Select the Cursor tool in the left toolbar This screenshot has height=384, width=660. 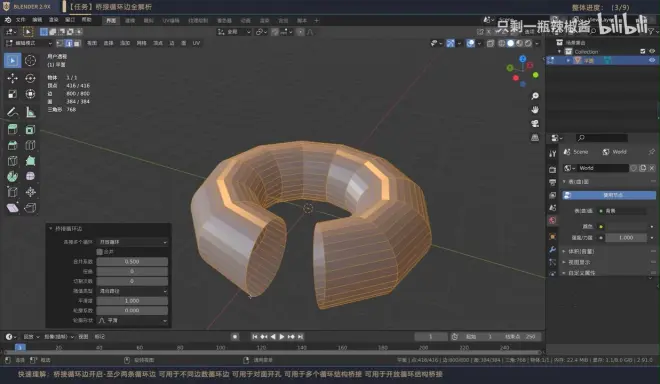point(30,61)
